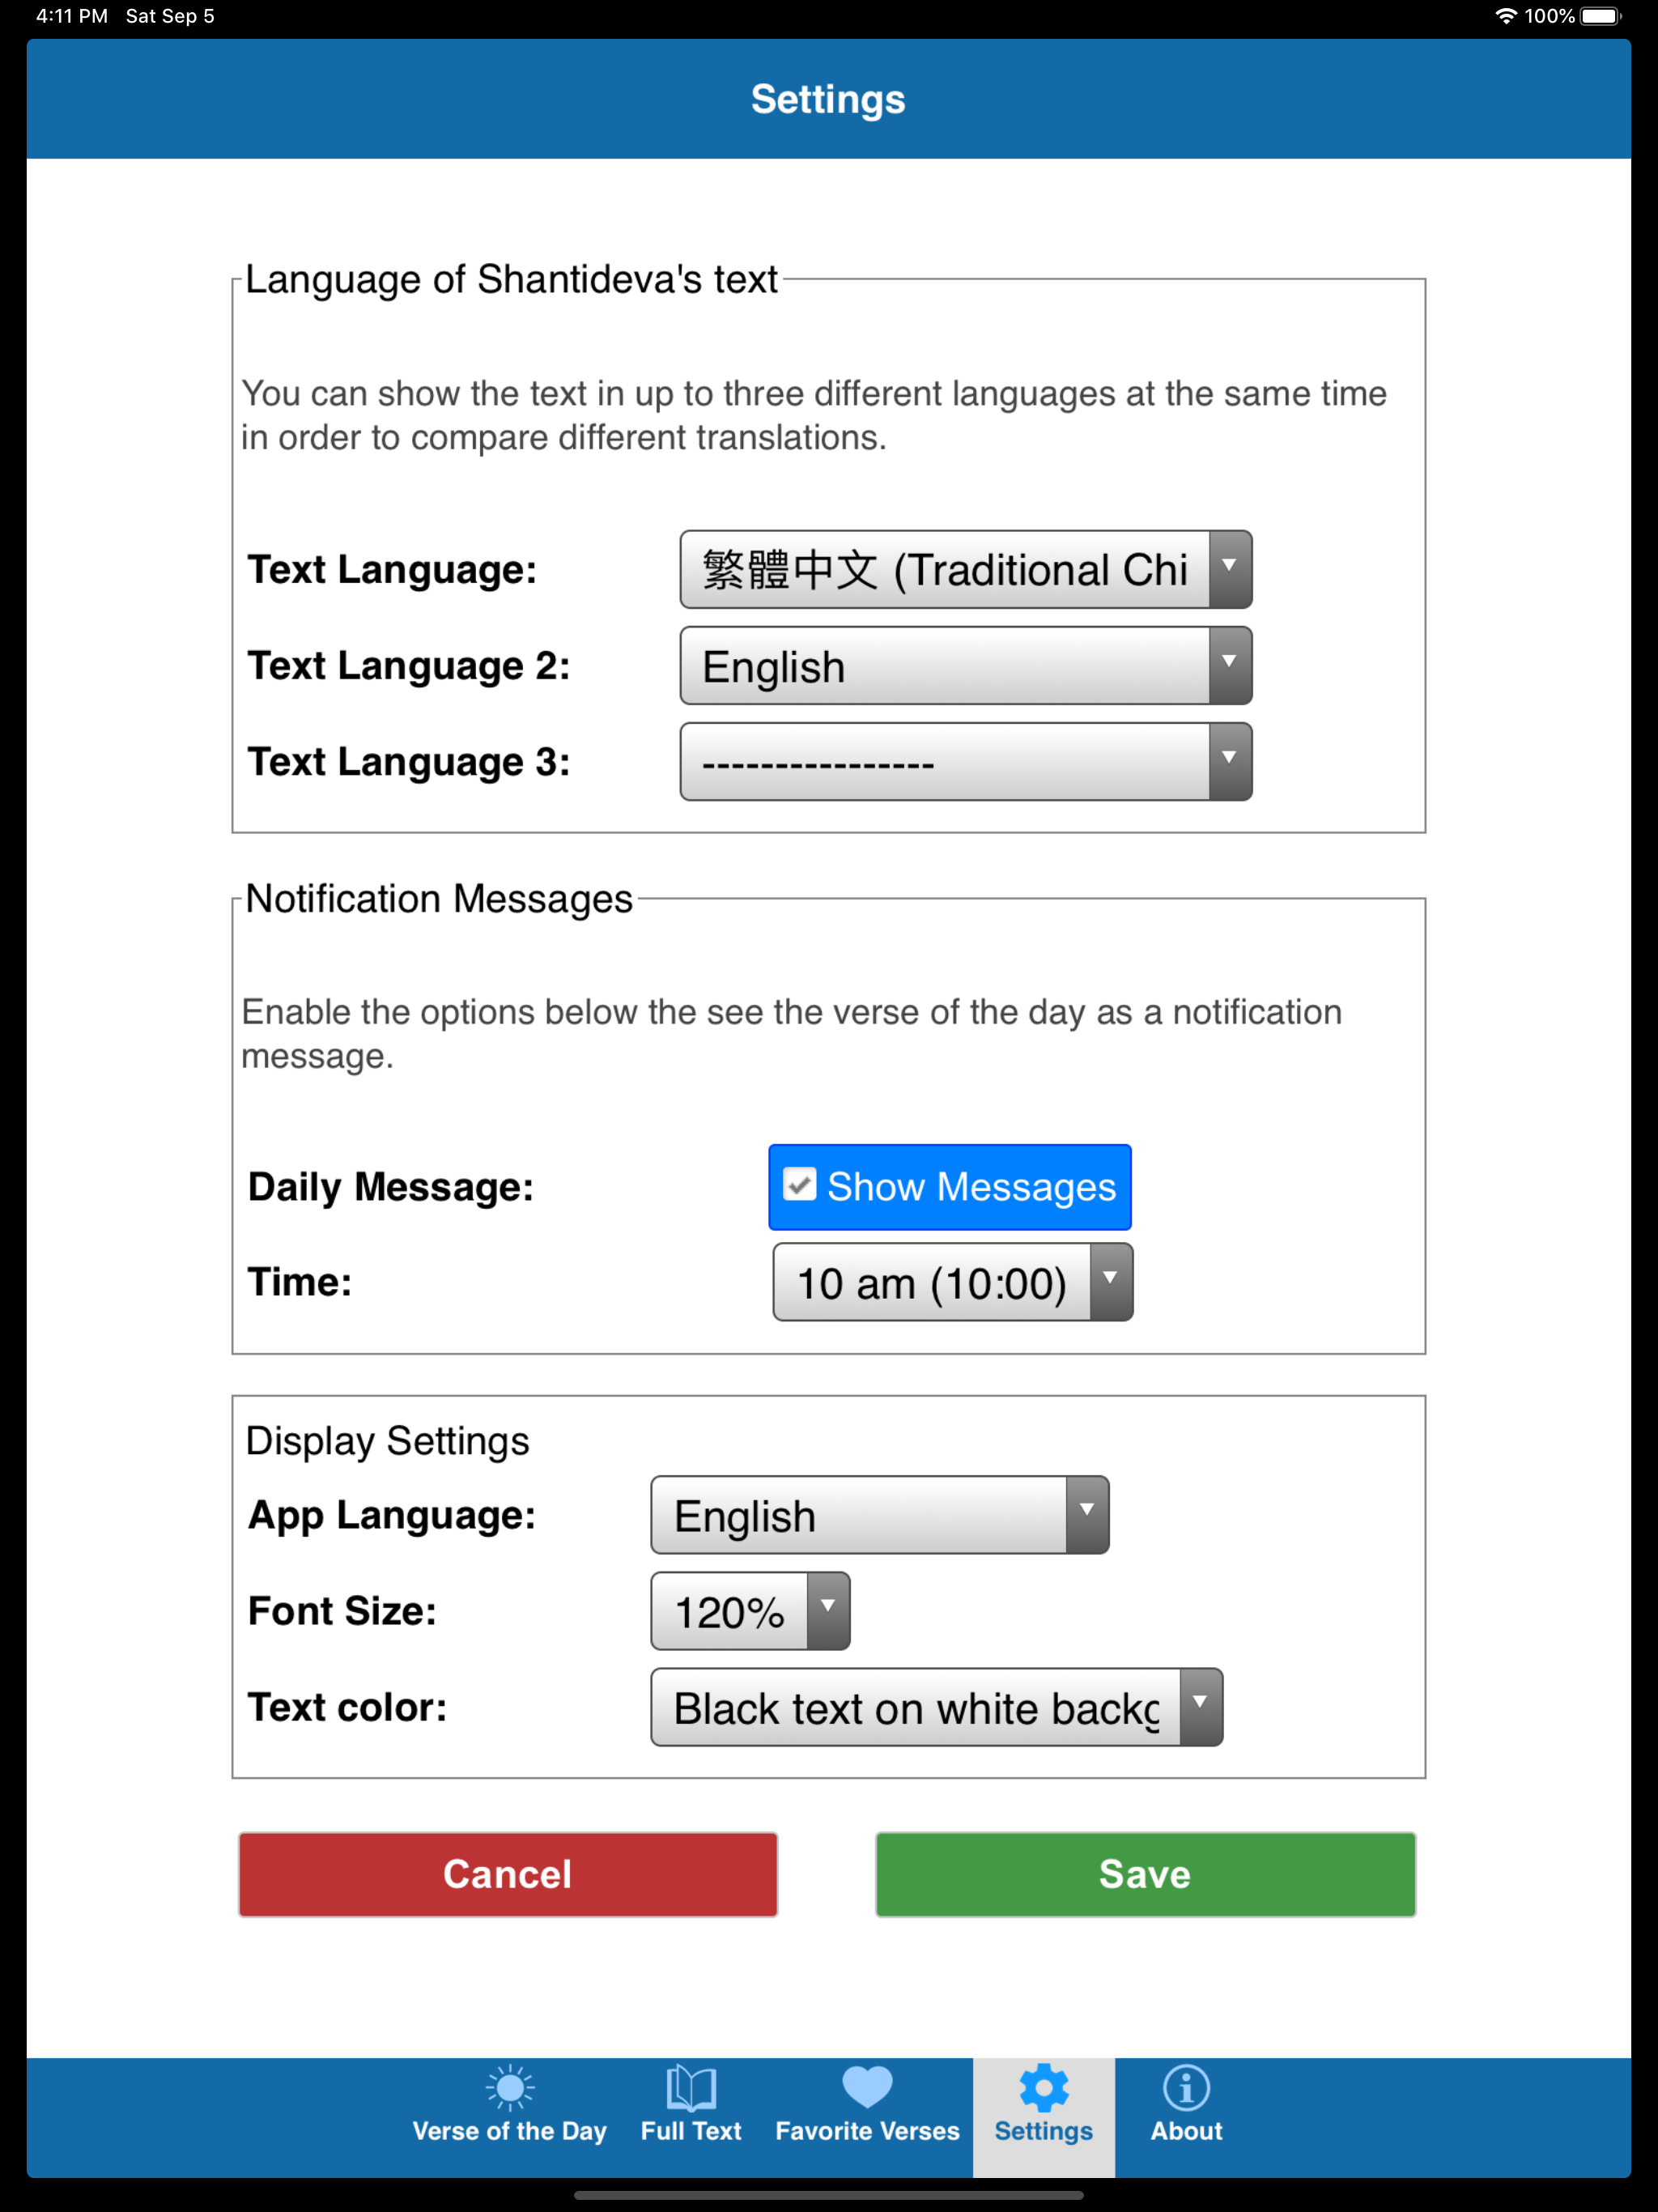This screenshot has width=1658, height=2212.
Task: Tap the battery indicator icon
Action: 1600,16
